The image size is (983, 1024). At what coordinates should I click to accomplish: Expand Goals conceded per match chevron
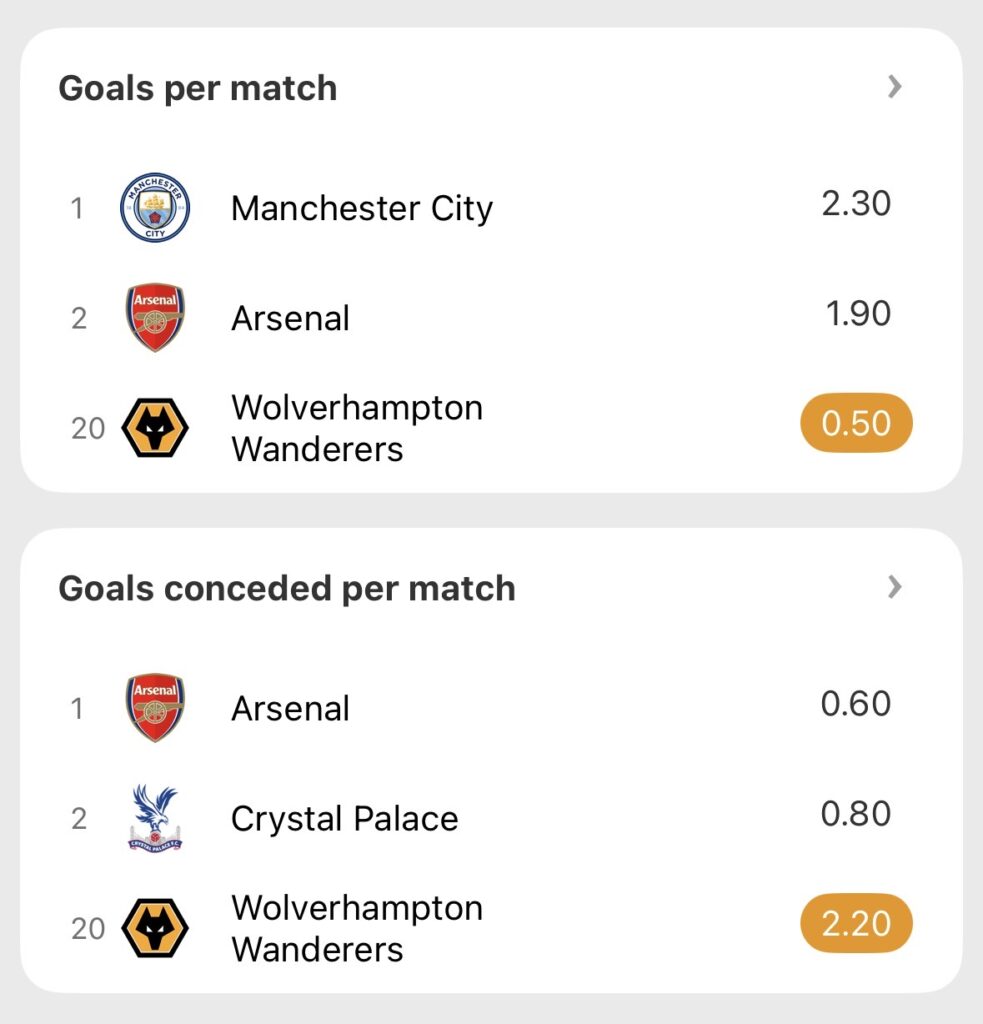894,588
